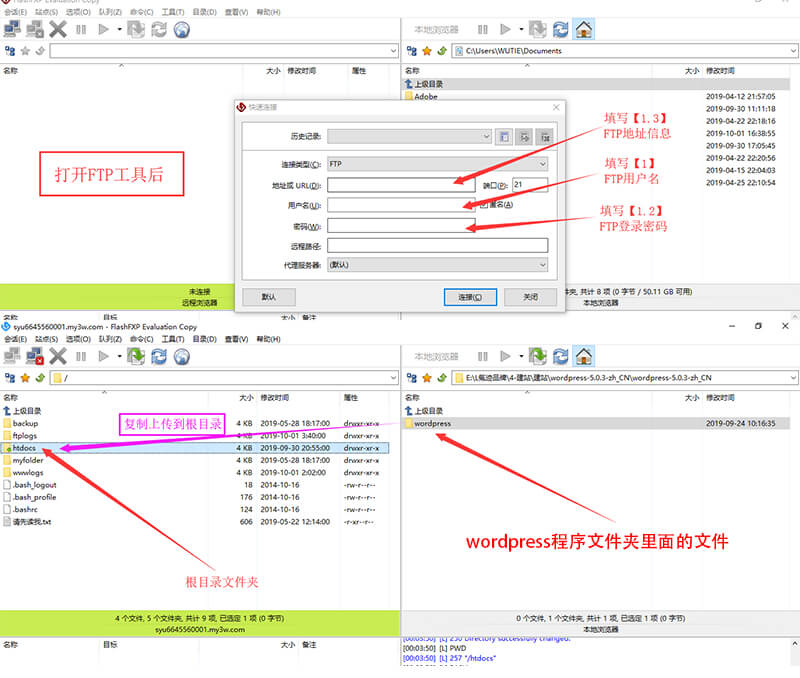The width and height of the screenshot is (800, 678).
Task: Click the home icon in top local browser toolbar
Action: [584, 29]
